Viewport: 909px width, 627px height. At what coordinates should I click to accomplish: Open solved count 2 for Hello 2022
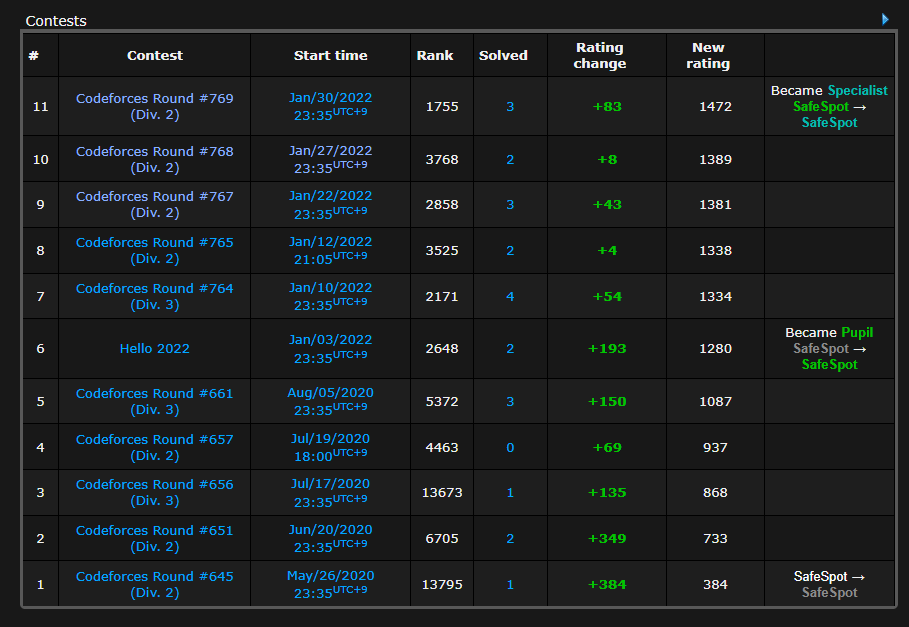[510, 348]
